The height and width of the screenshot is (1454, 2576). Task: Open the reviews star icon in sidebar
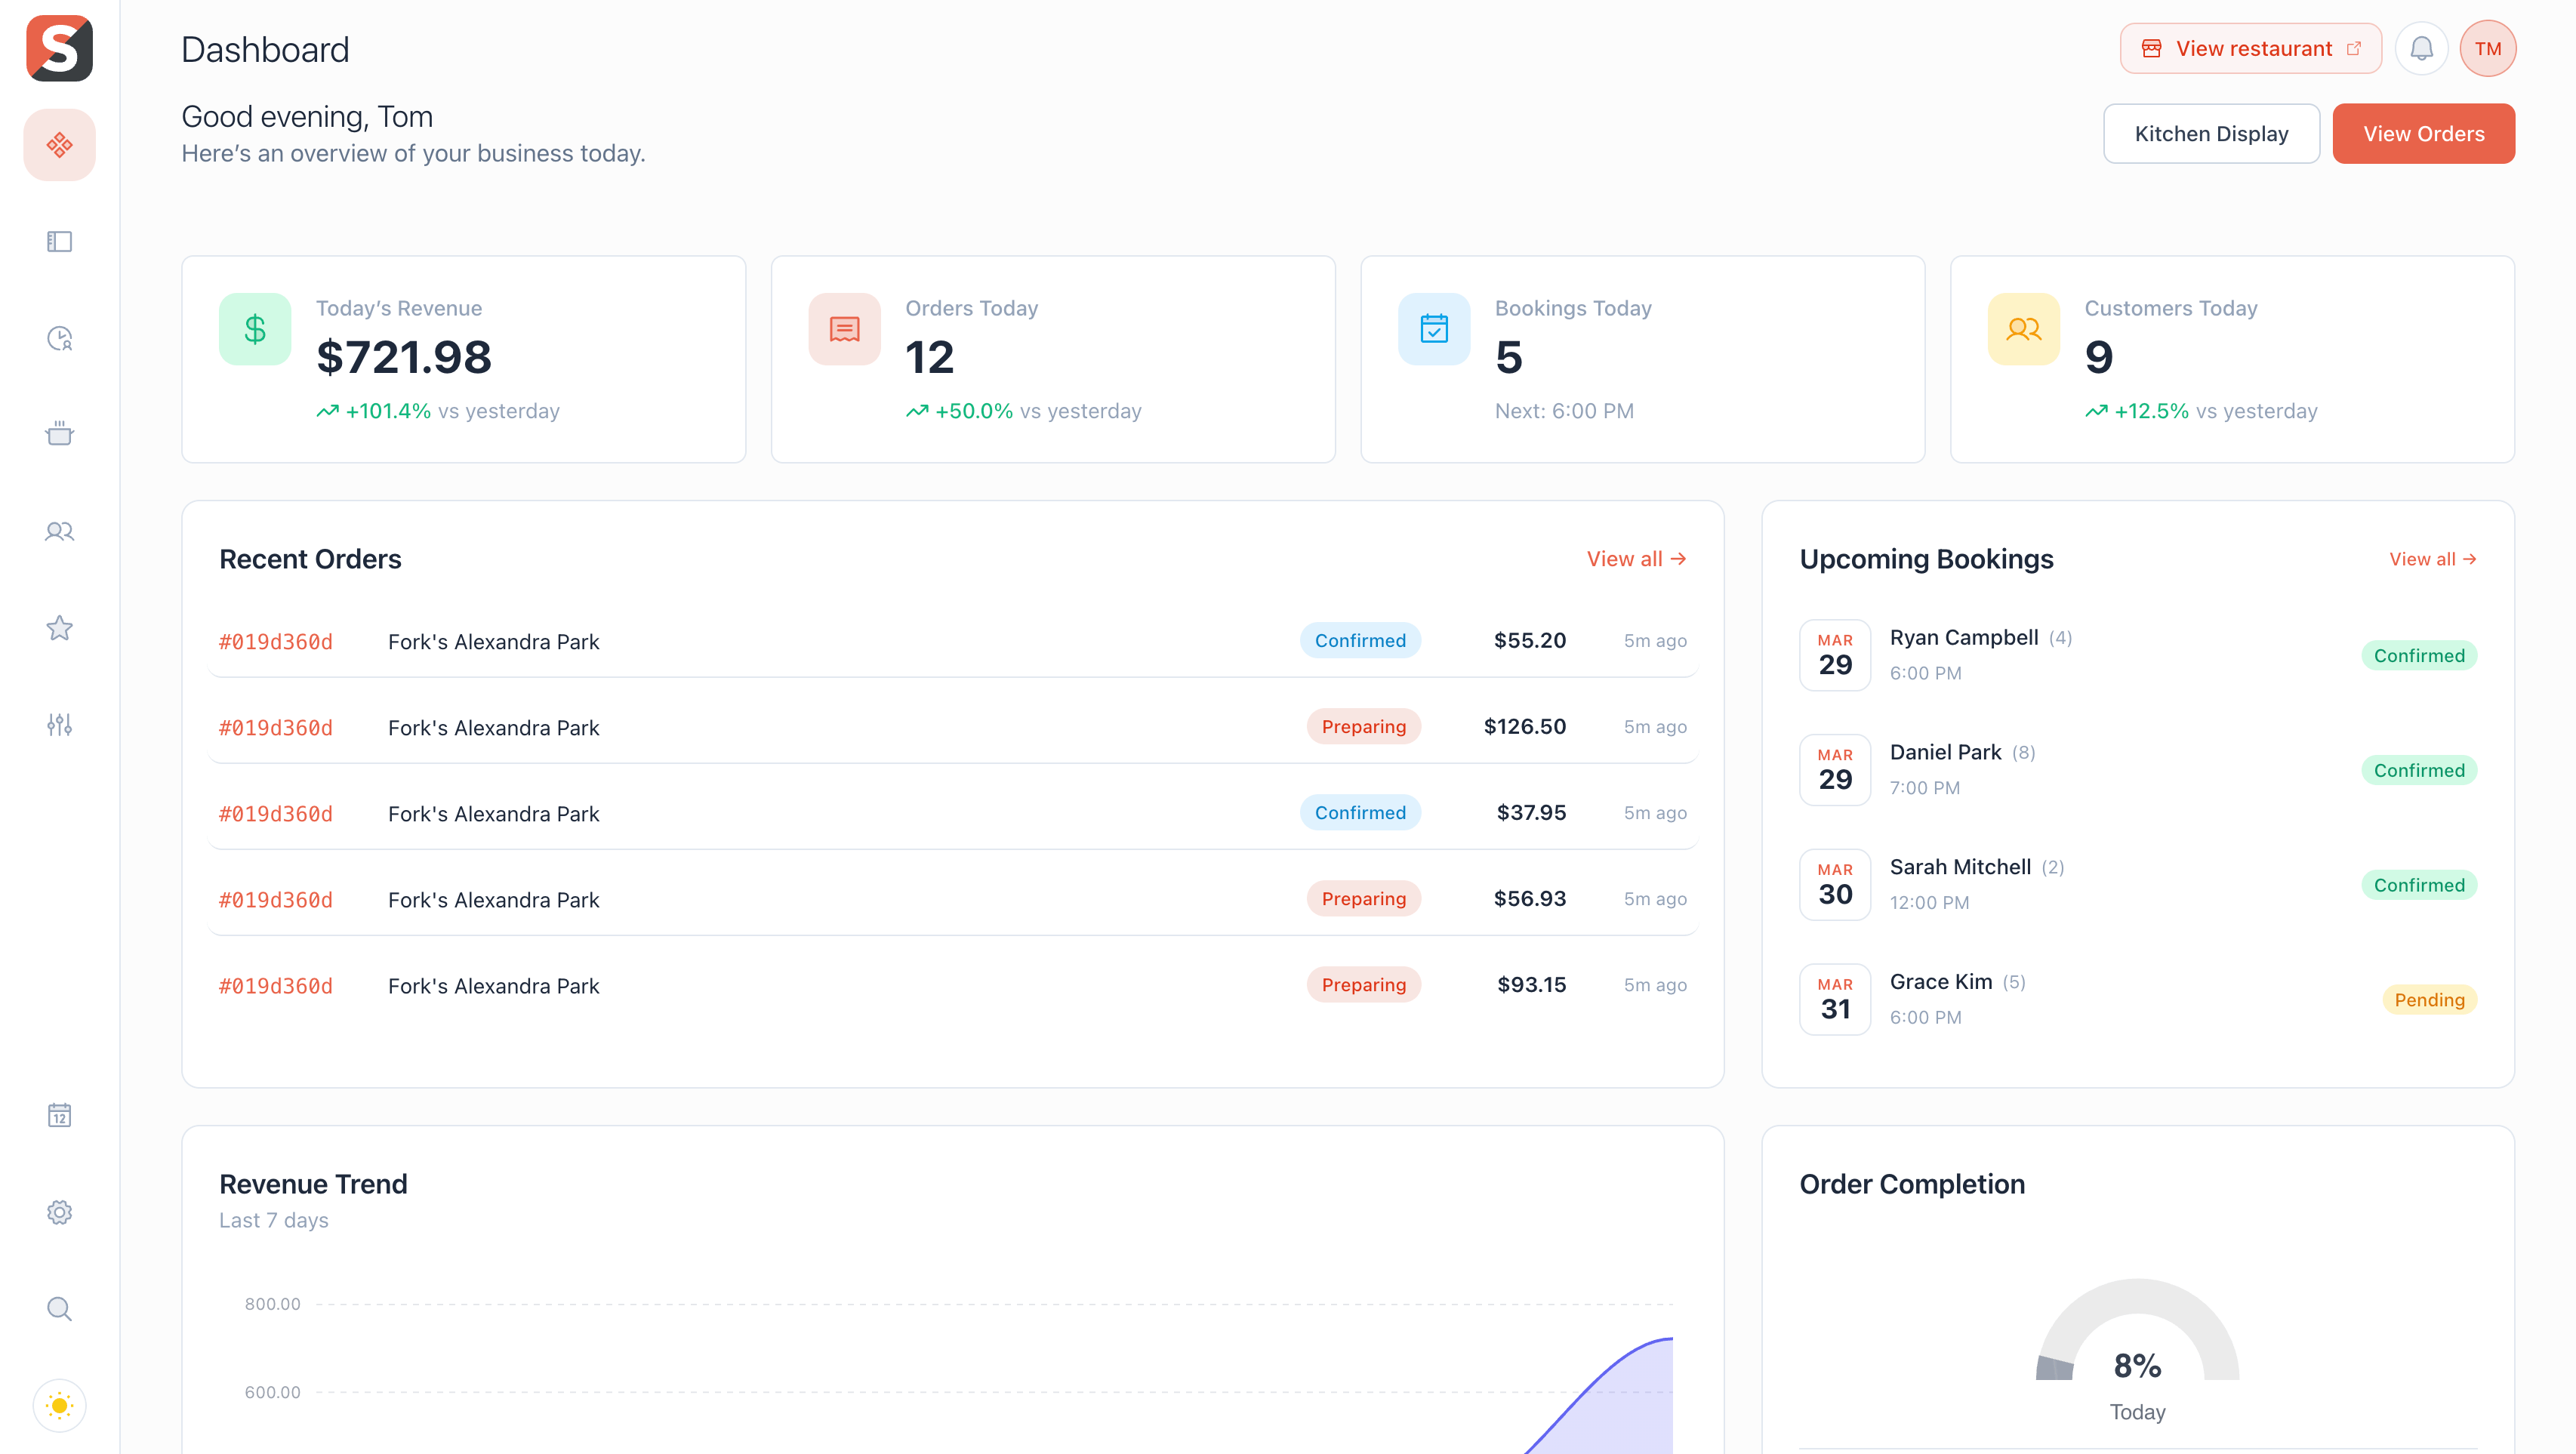pos(59,628)
